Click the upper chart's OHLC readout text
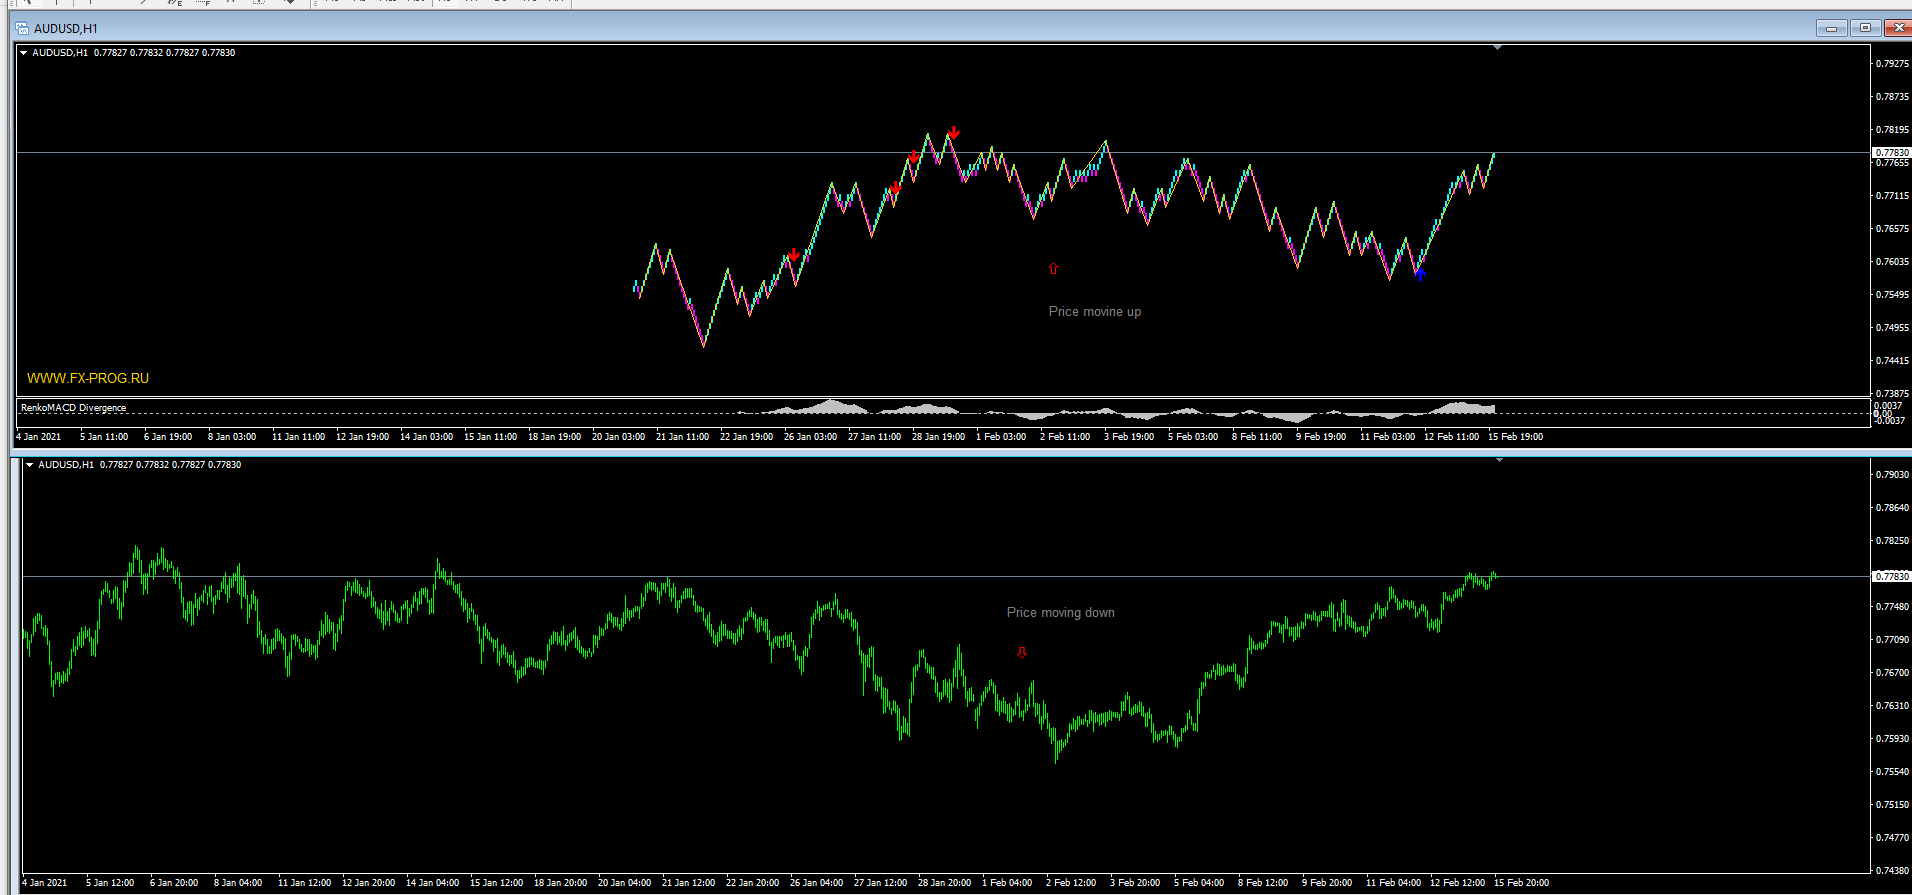Viewport: 1912px width, 895px height. 165,53
